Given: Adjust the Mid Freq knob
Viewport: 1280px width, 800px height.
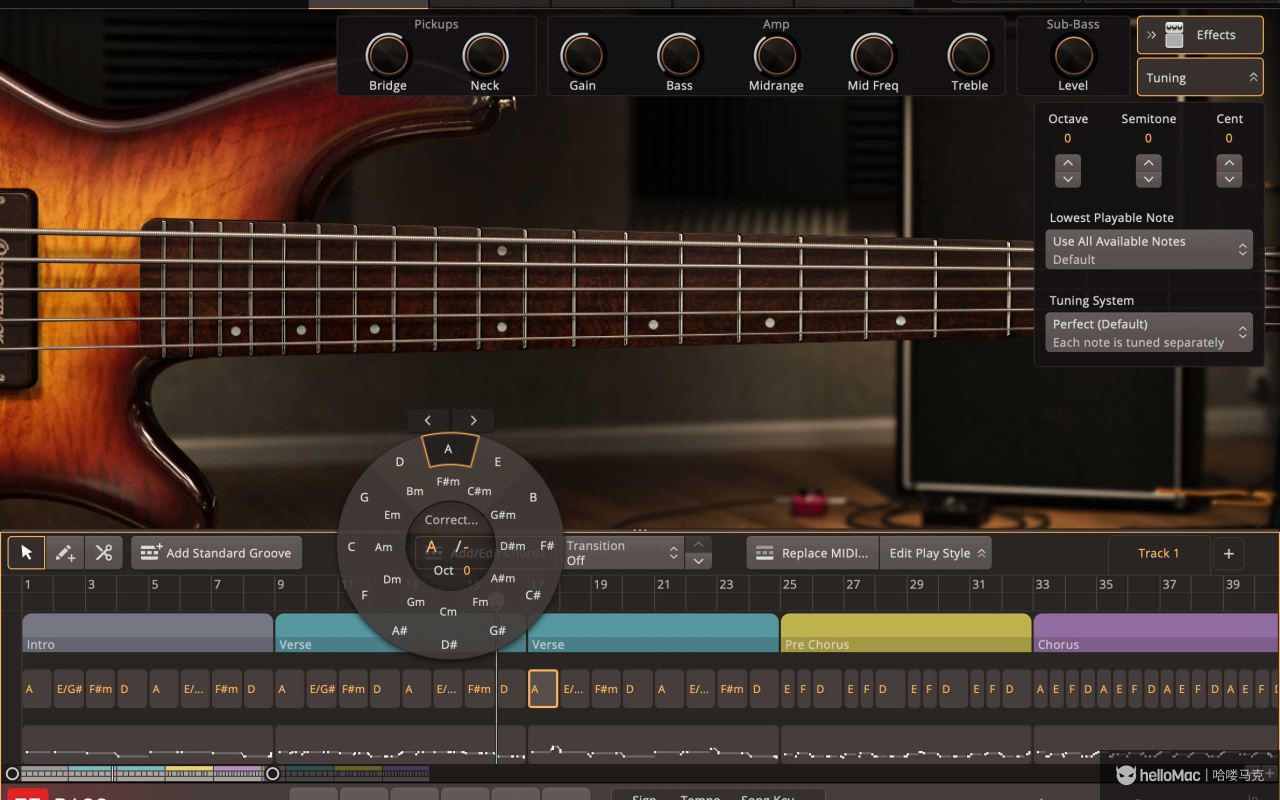Looking at the screenshot, I should point(873,55).
